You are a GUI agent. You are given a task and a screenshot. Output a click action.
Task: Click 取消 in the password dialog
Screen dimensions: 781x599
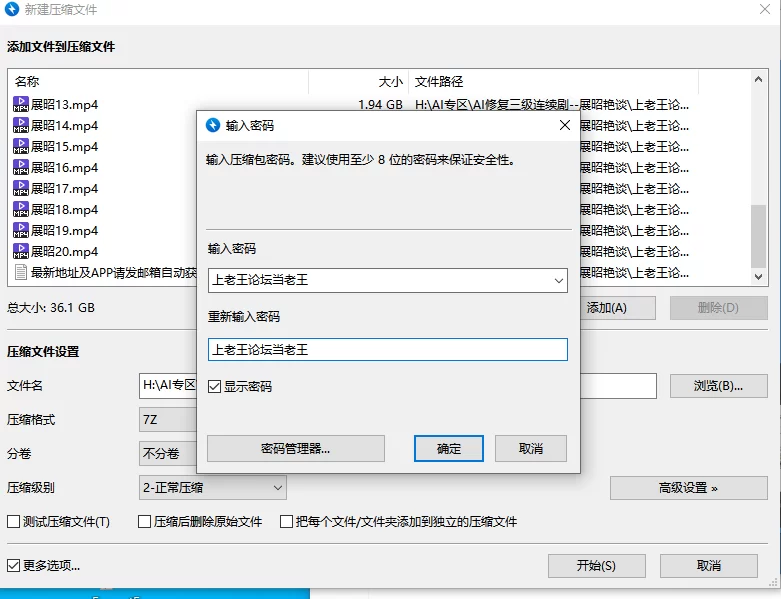(x=531, y=449)
